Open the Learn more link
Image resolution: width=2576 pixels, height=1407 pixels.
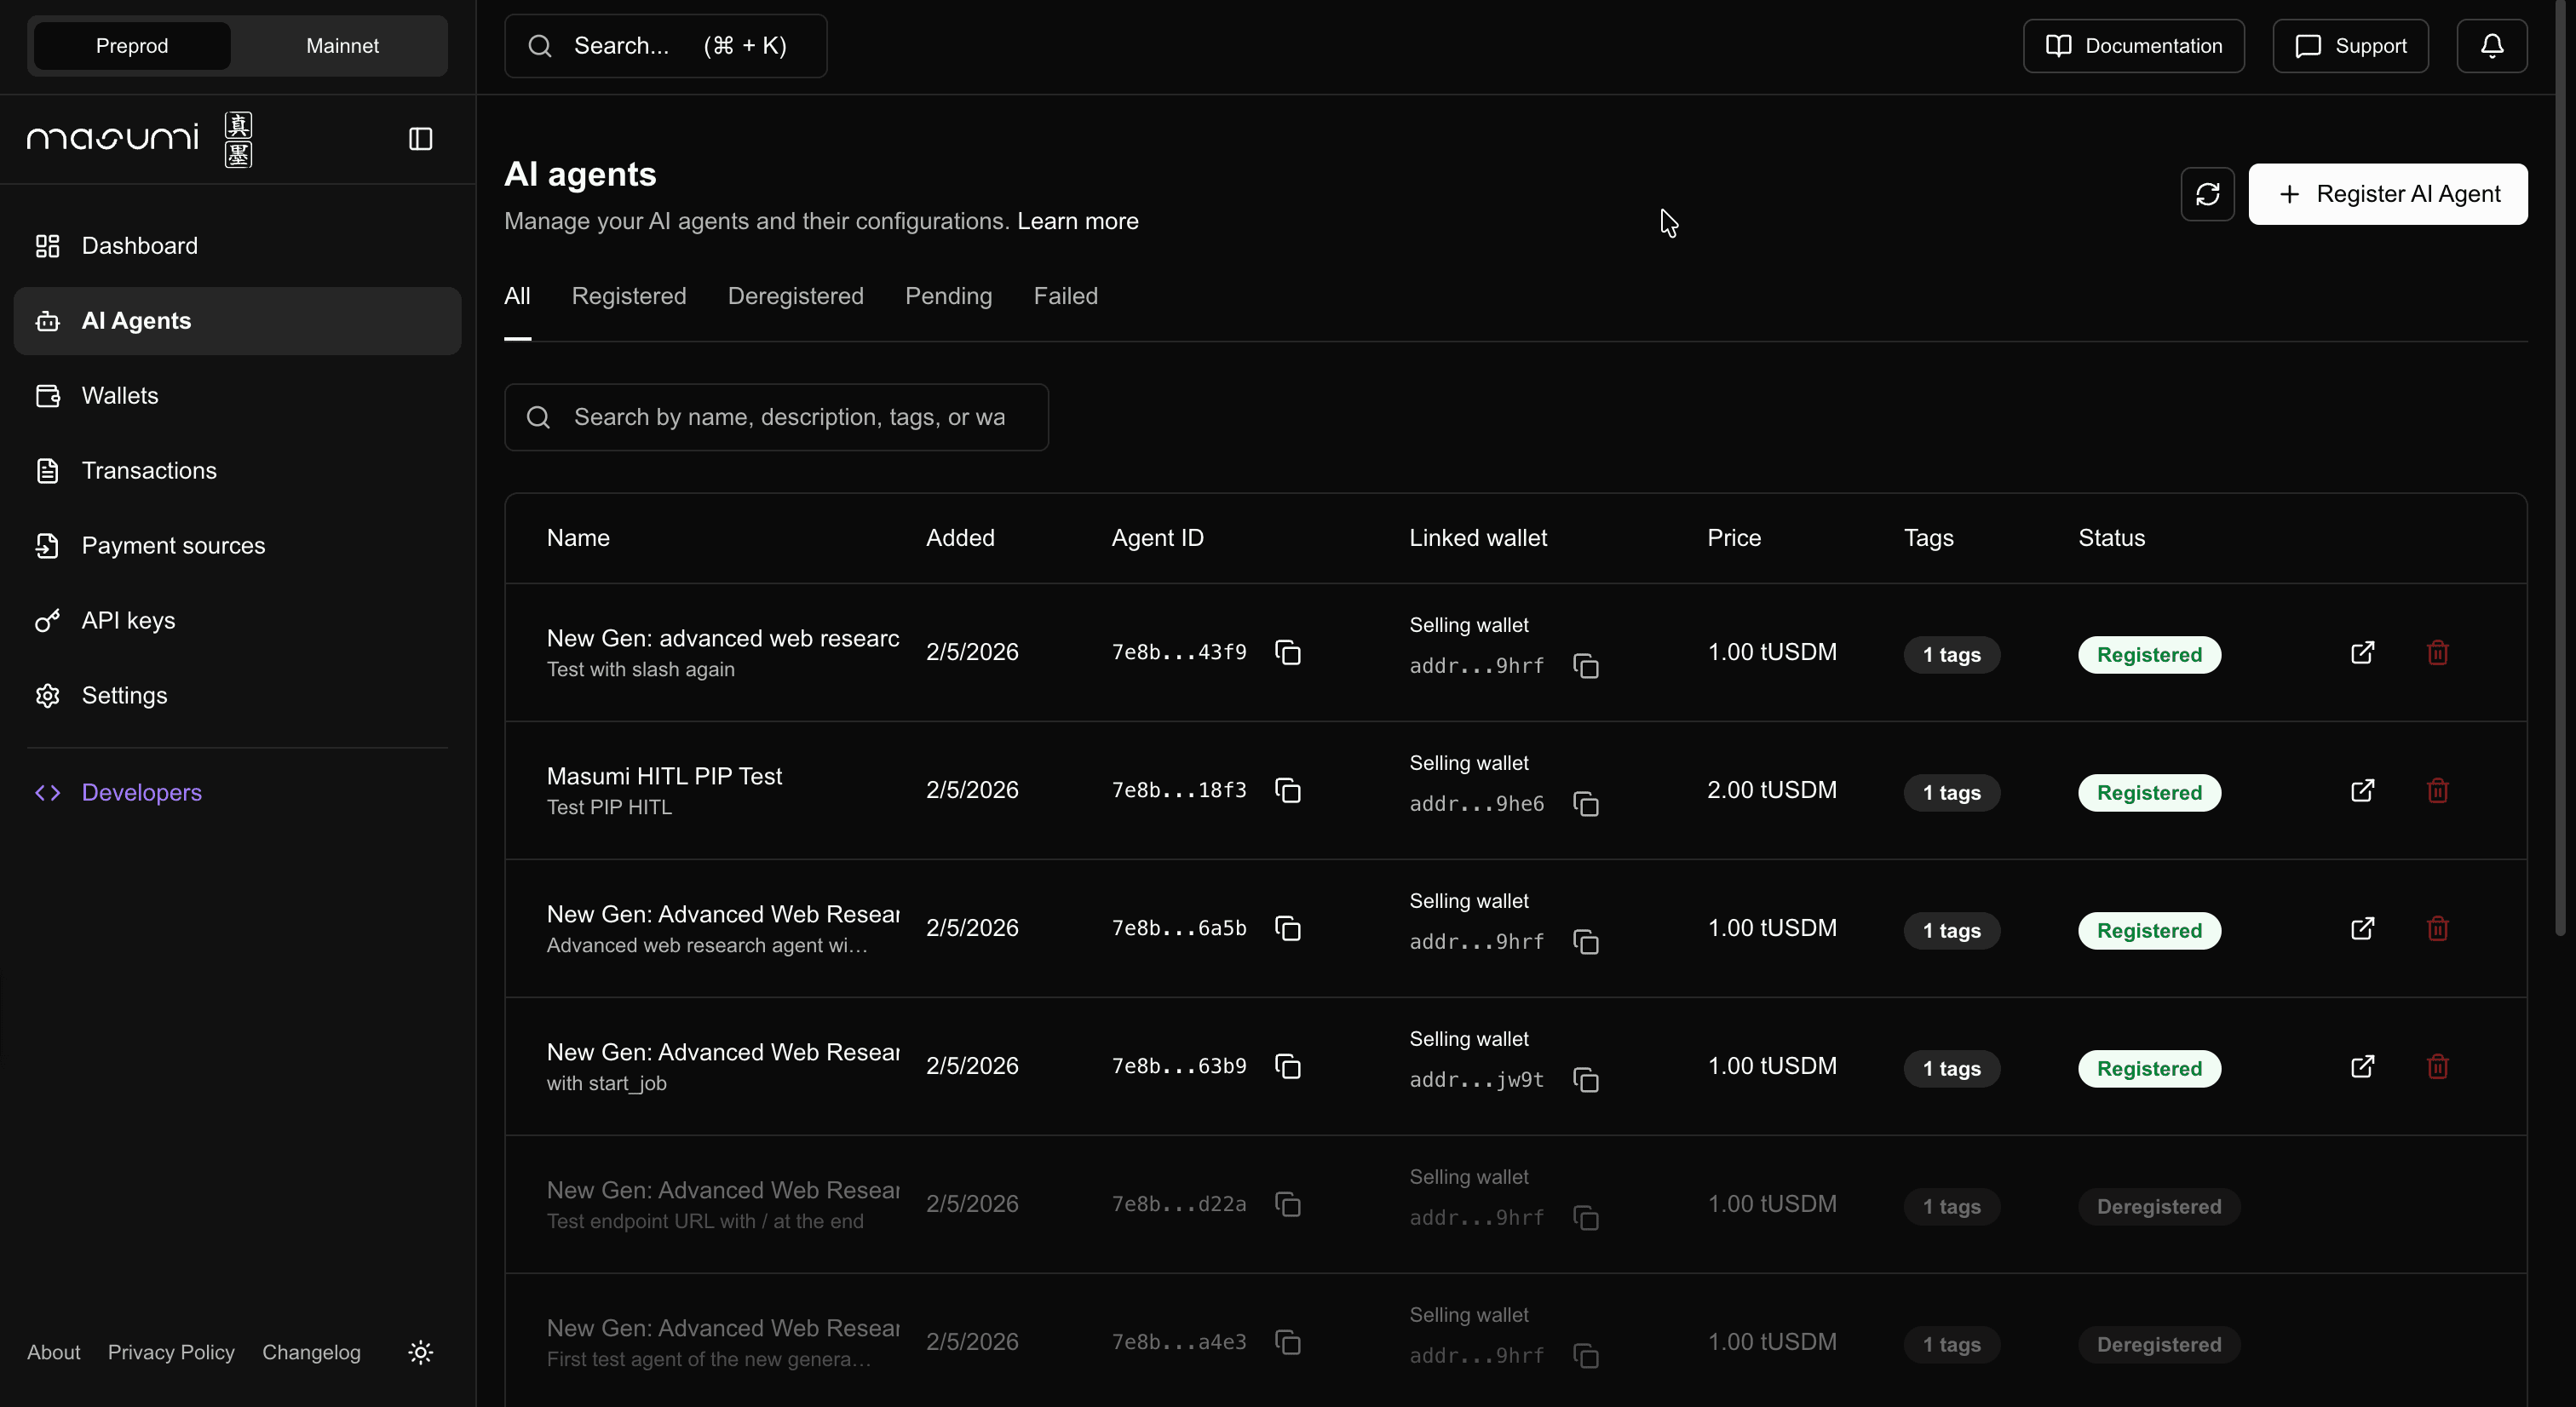(x=1077, y=221)
